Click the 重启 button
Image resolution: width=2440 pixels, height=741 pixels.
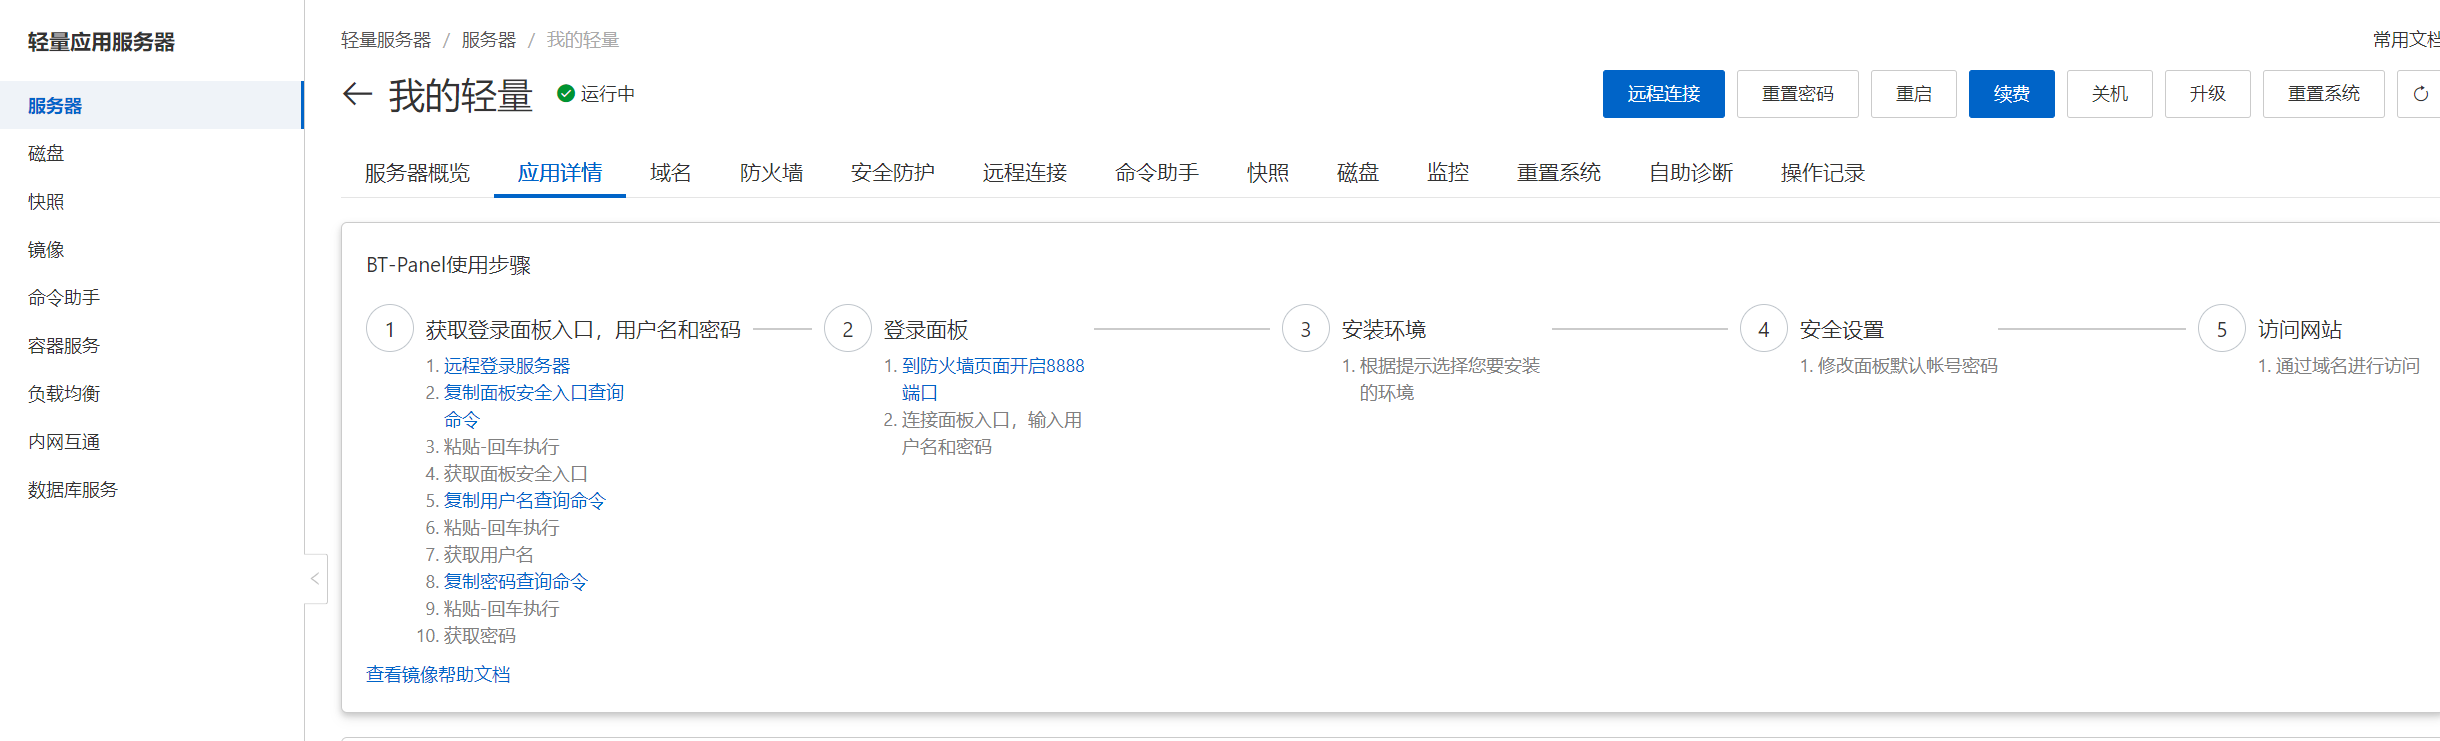[x=1913, y=94]
